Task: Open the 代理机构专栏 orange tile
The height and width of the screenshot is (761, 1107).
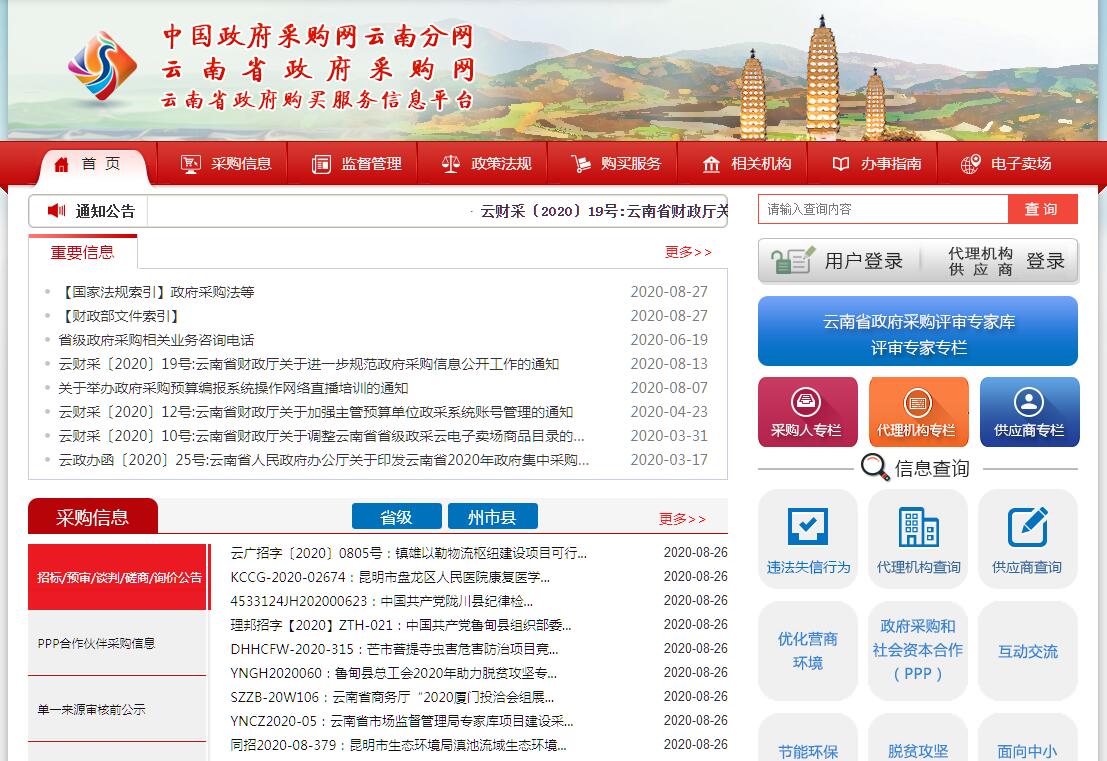Action: [918, 411]
